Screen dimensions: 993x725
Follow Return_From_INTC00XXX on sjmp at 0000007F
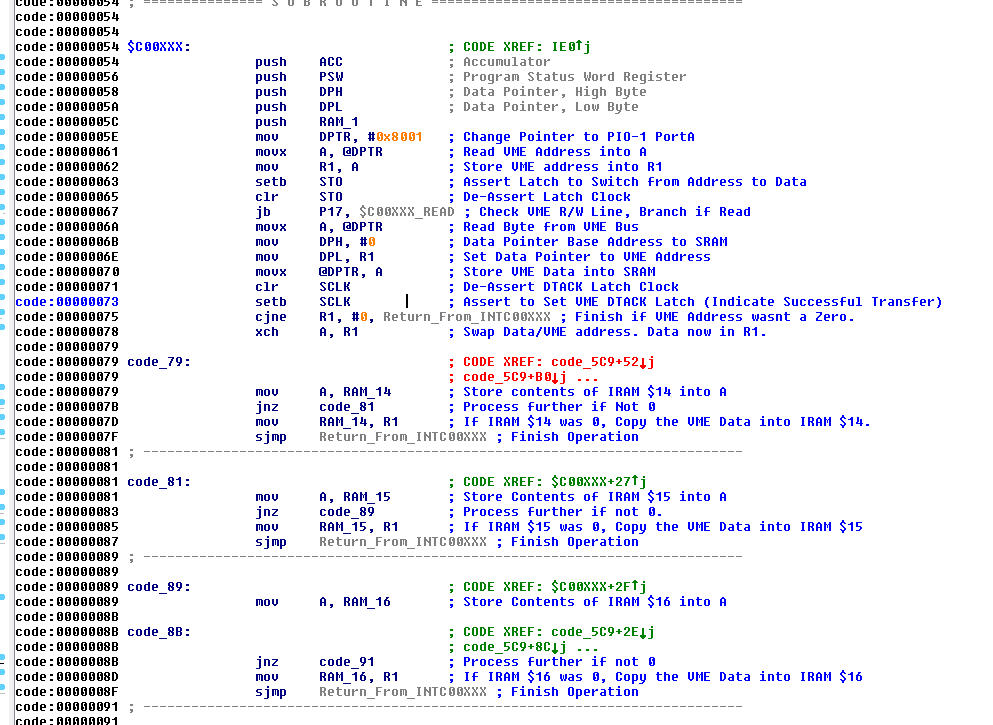click(x=403, y=437)
